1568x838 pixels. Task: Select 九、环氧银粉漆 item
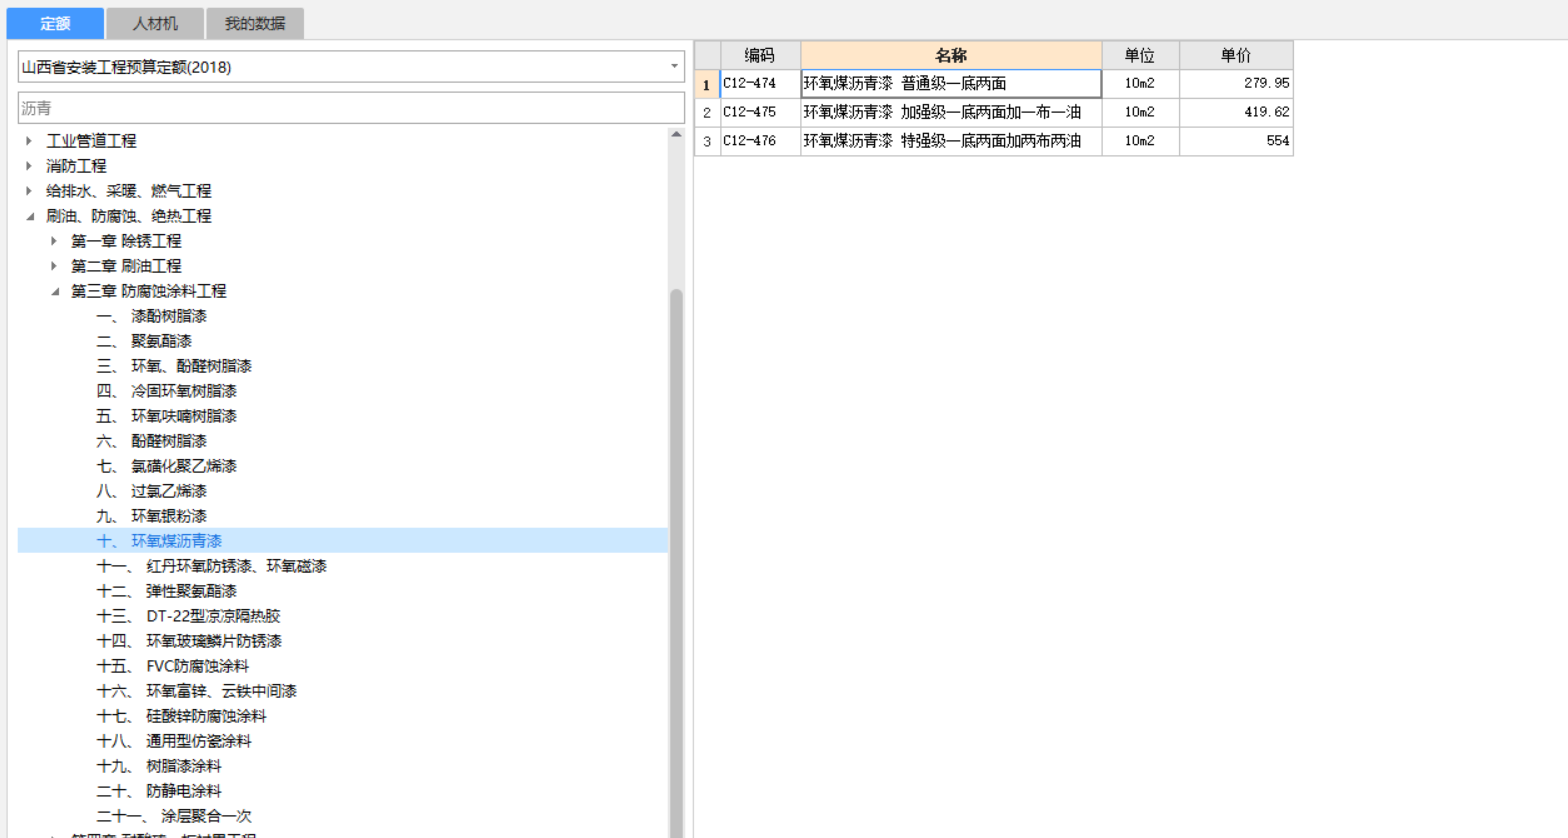pyautogui.click(x=152, y=516)
